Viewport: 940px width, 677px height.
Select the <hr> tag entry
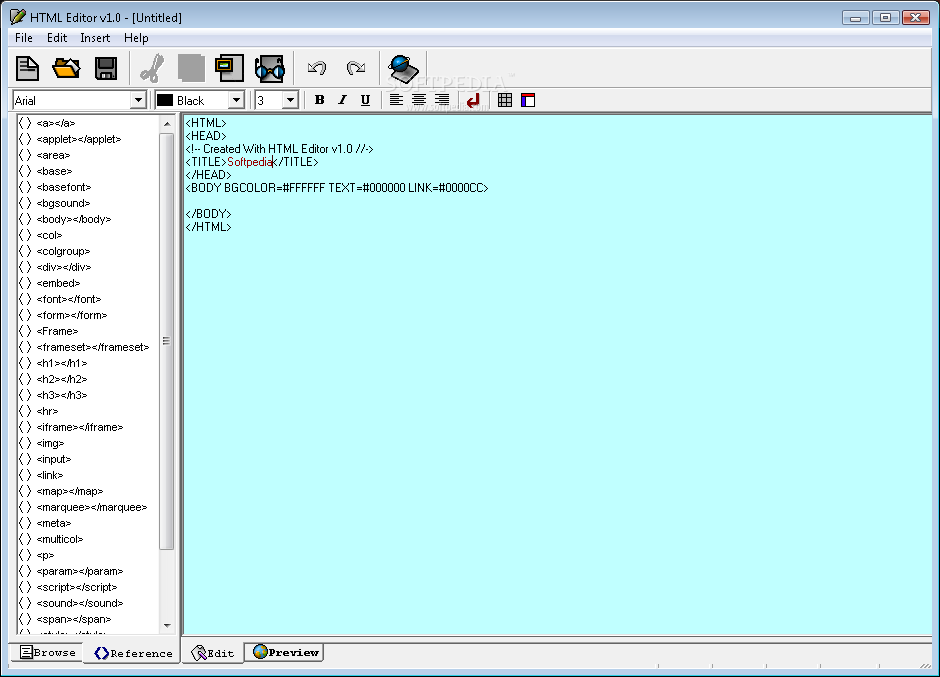[x=47, y=411]
